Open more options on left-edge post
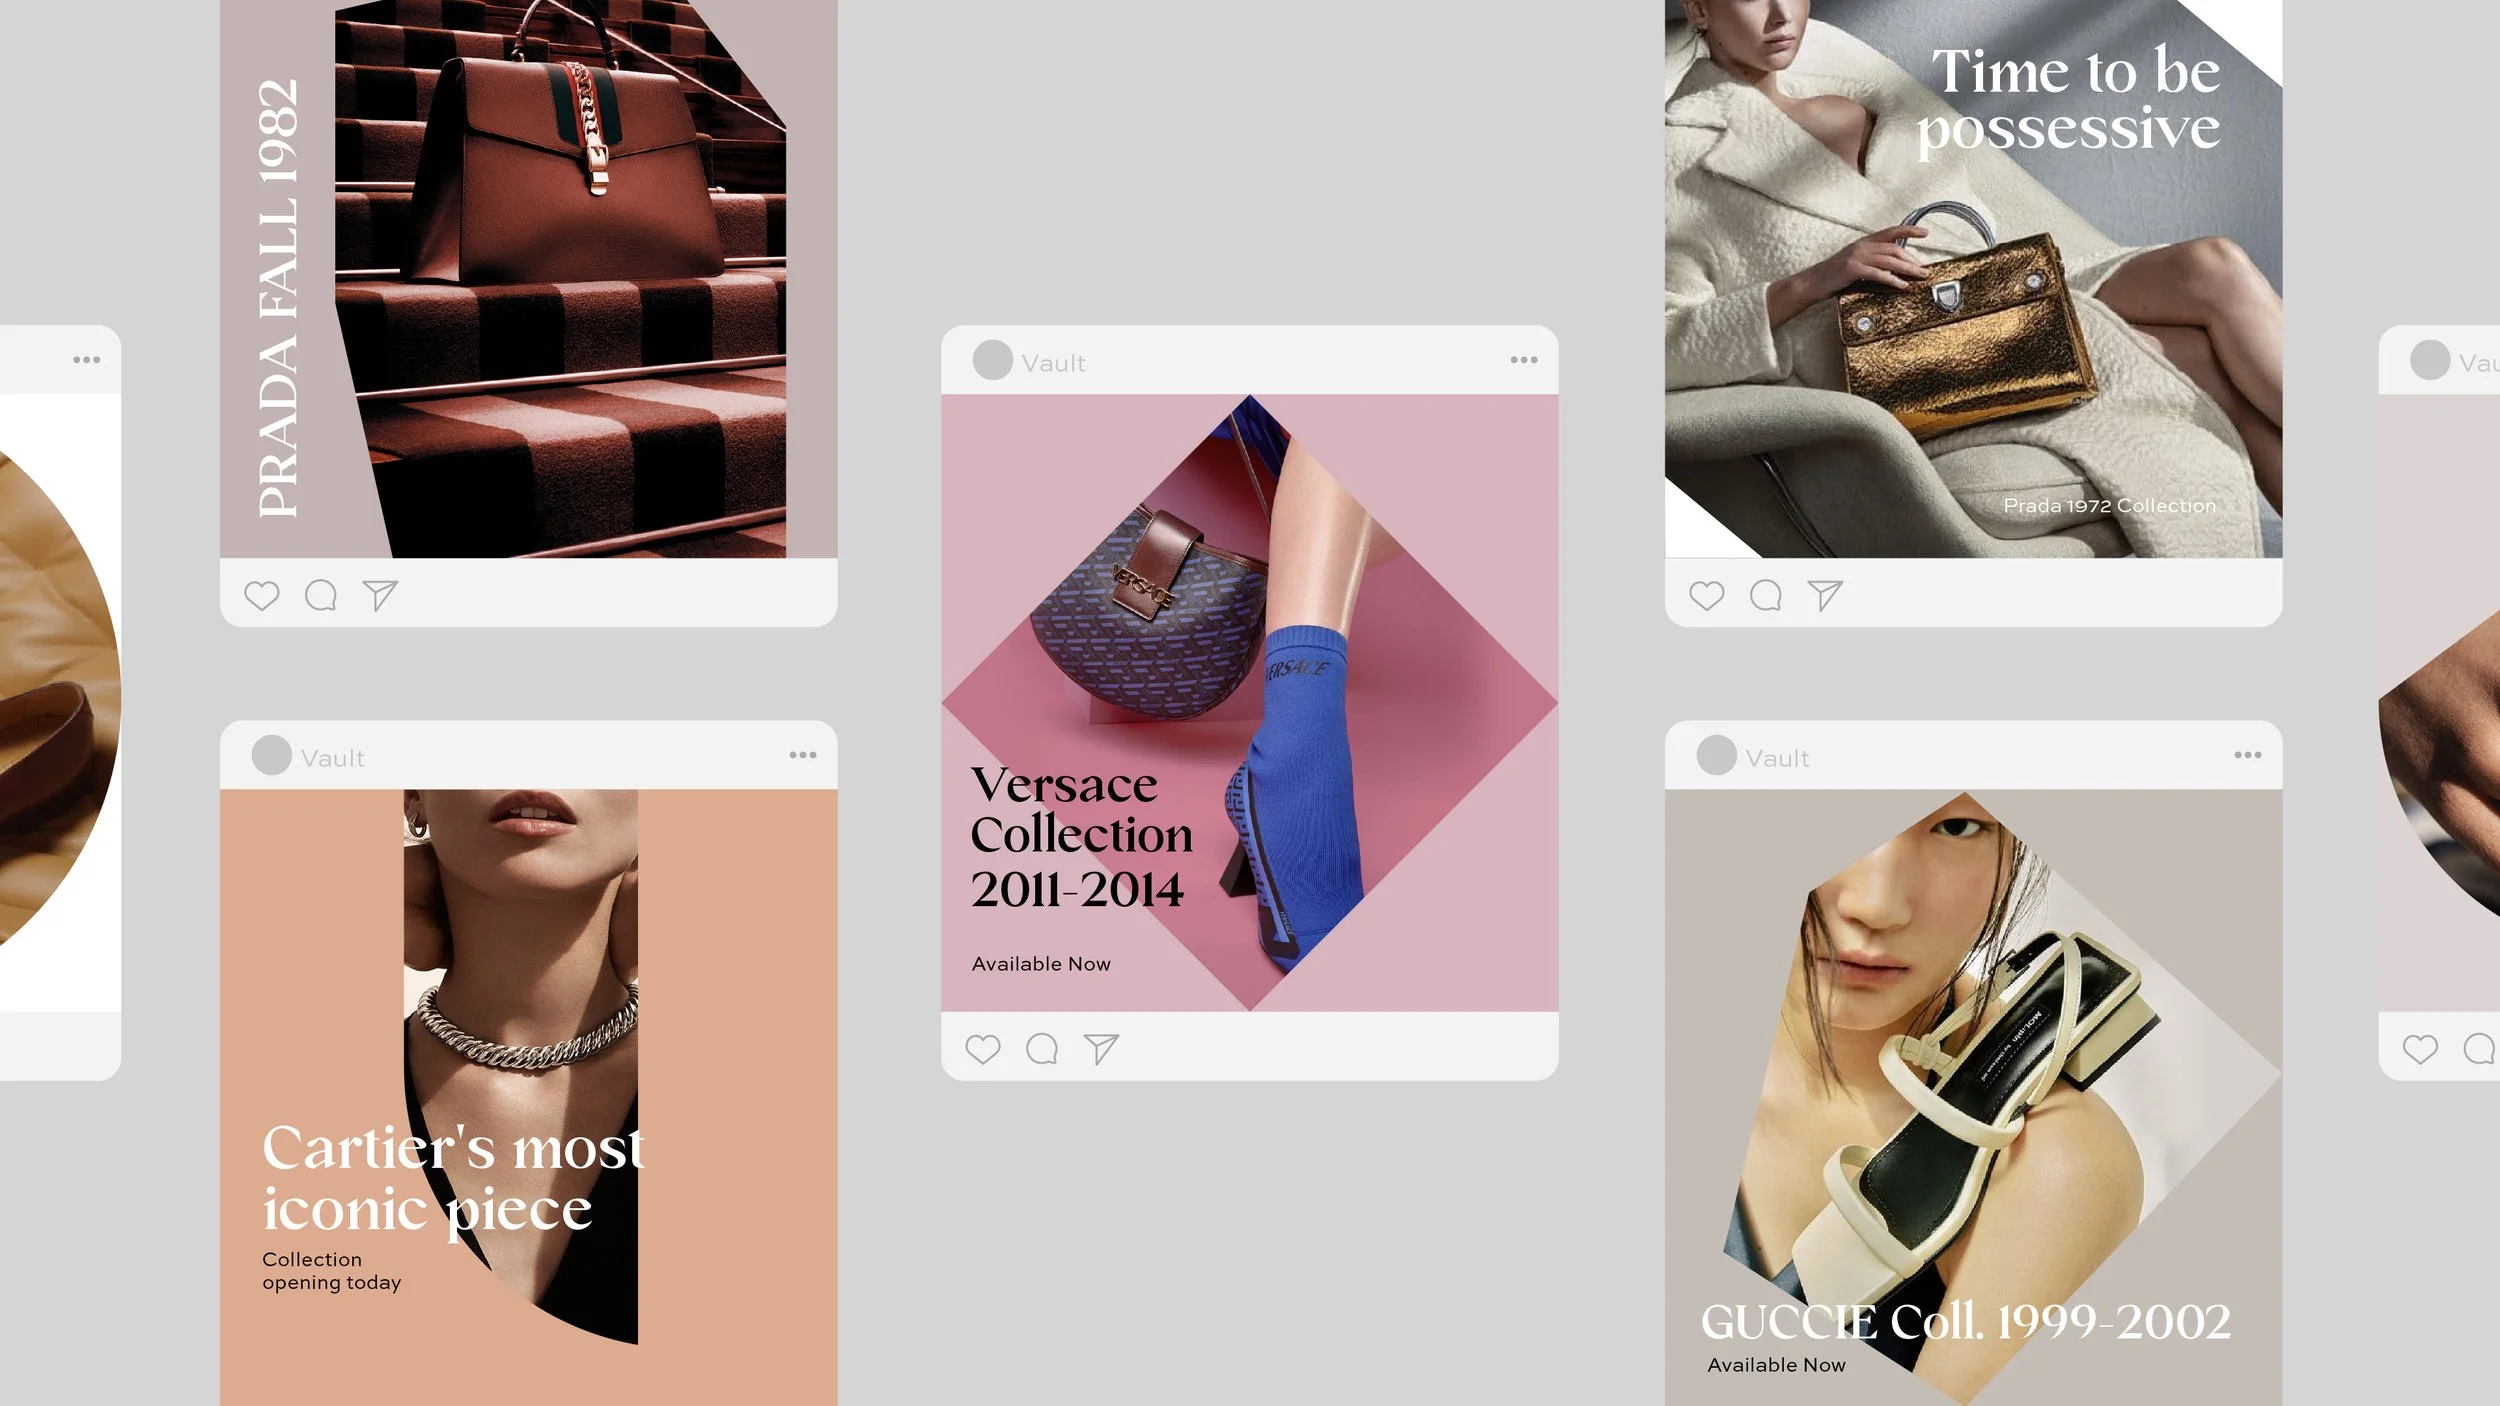The image size is (2500, 1406). point(87,360)
